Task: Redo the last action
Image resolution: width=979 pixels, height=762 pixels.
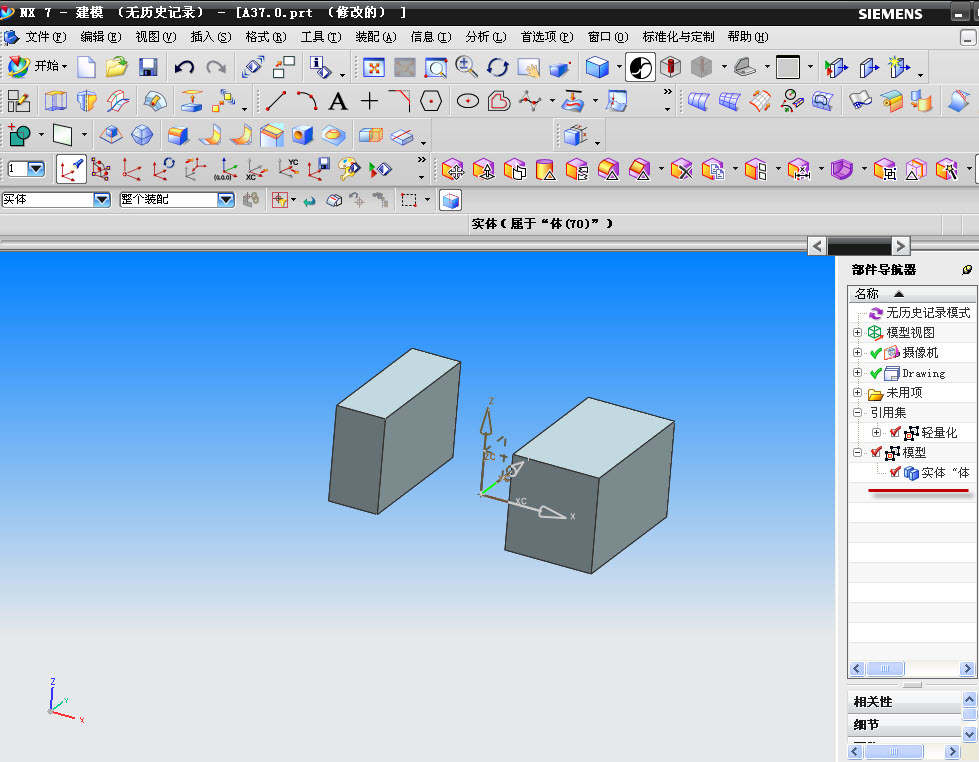Action: click(x=216, y=67)
